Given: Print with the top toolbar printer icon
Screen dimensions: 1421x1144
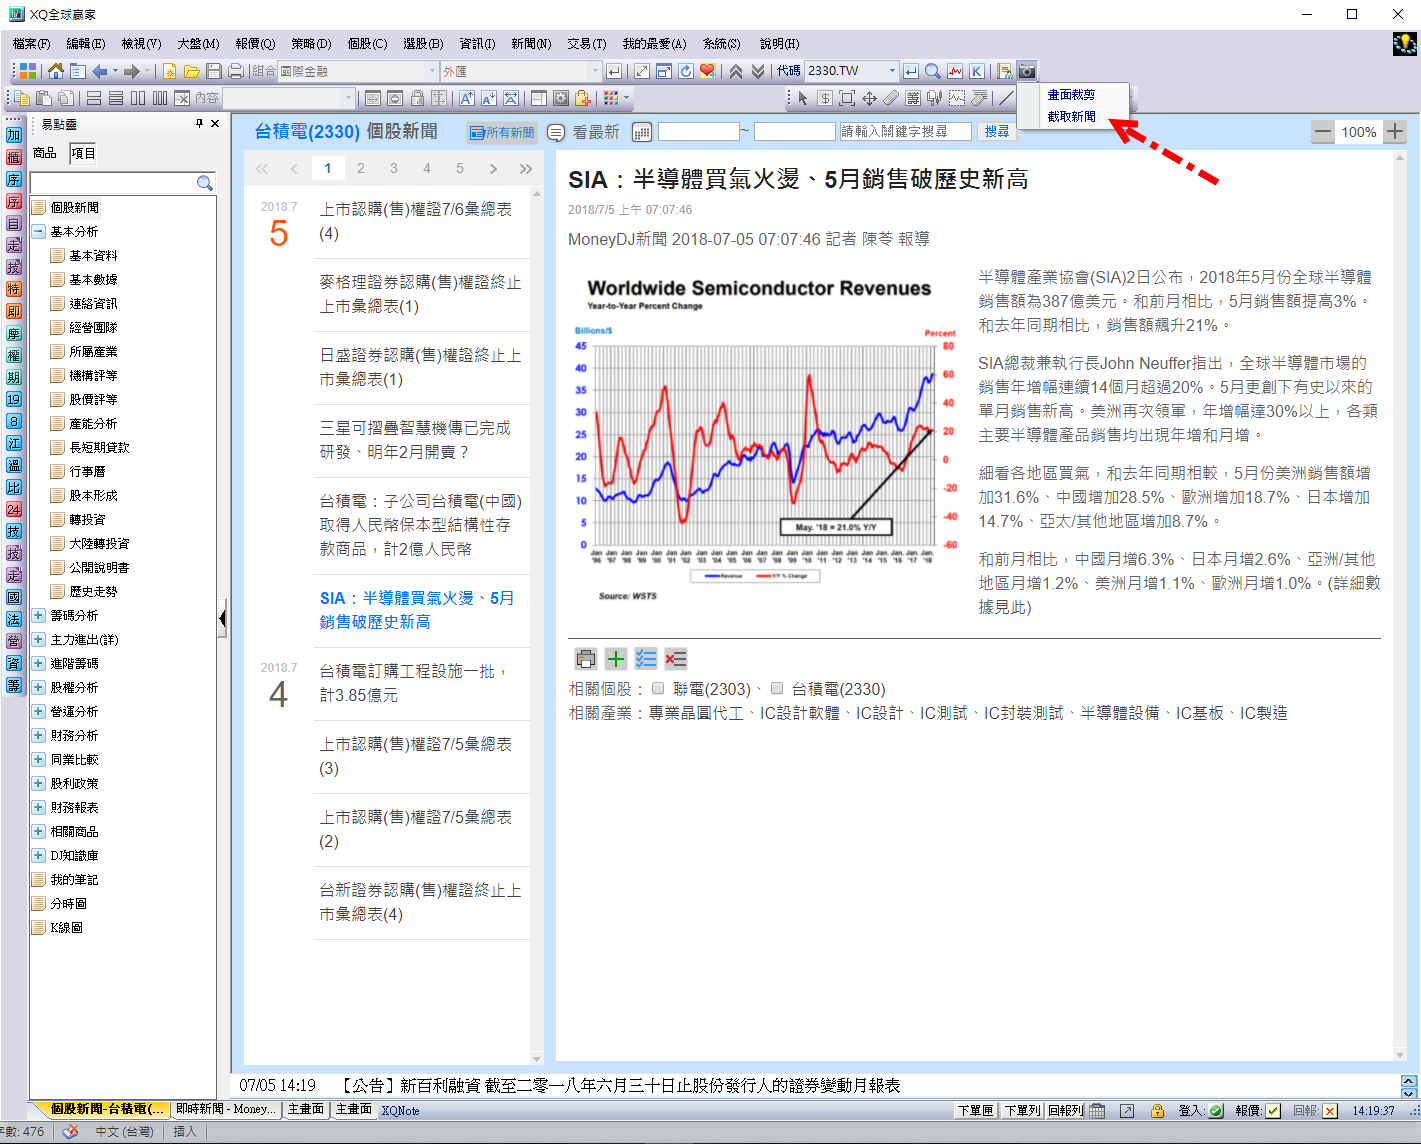Looking at the screenshot, I should pyautogui.click(x=235, y=71).
